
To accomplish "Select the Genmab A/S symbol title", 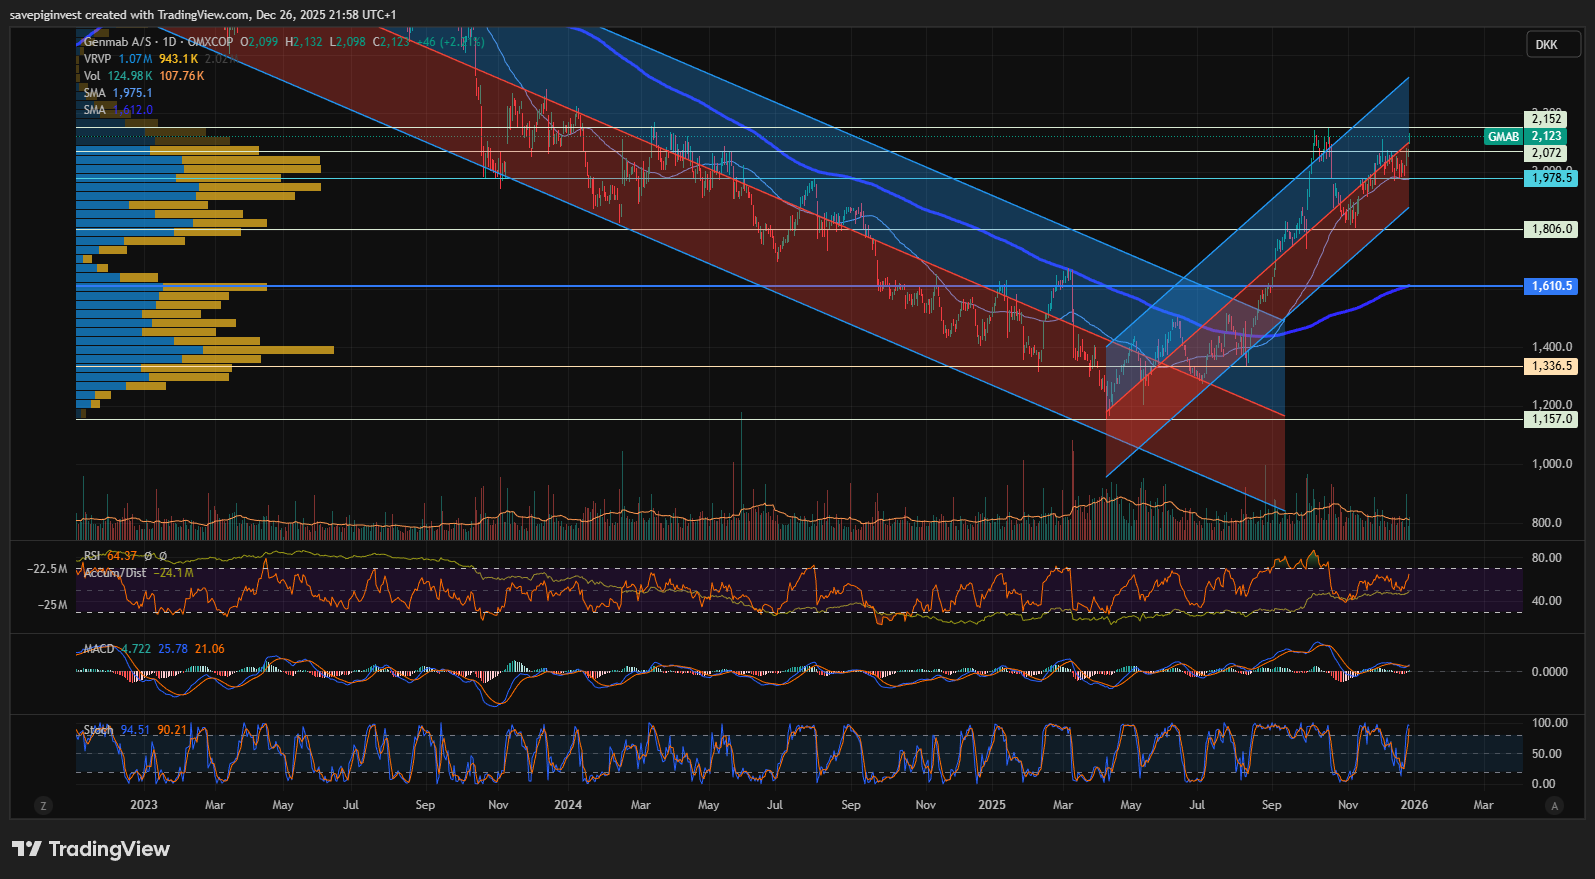I will coord(118,42).
